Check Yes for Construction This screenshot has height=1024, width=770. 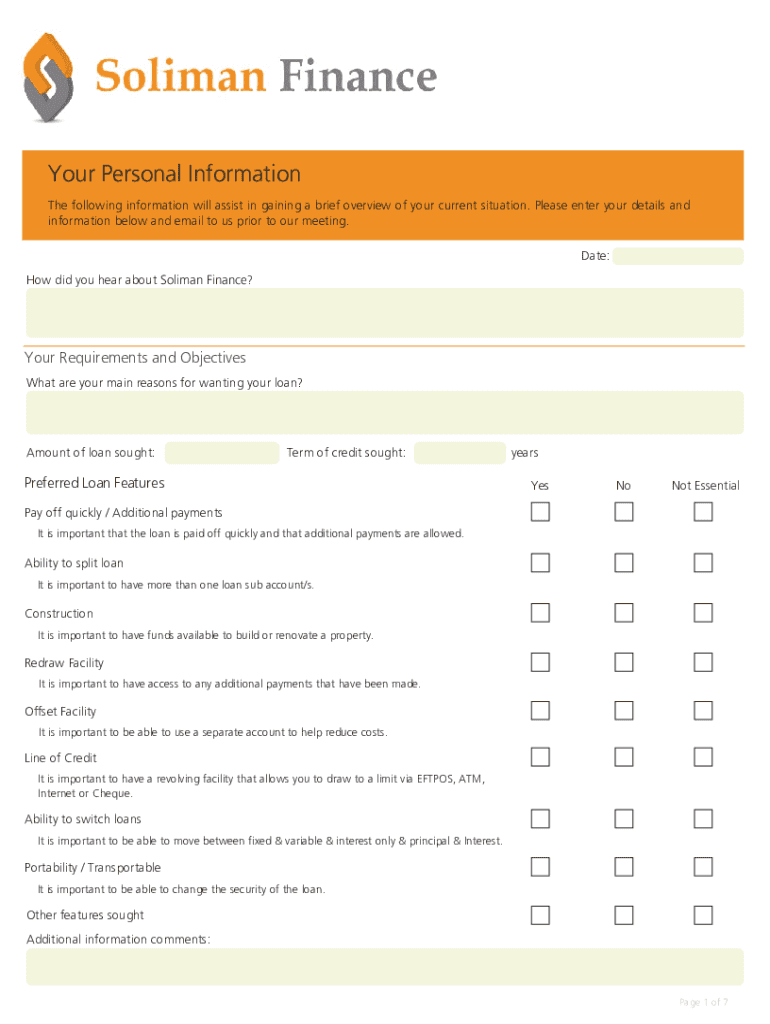coord(540,612)
